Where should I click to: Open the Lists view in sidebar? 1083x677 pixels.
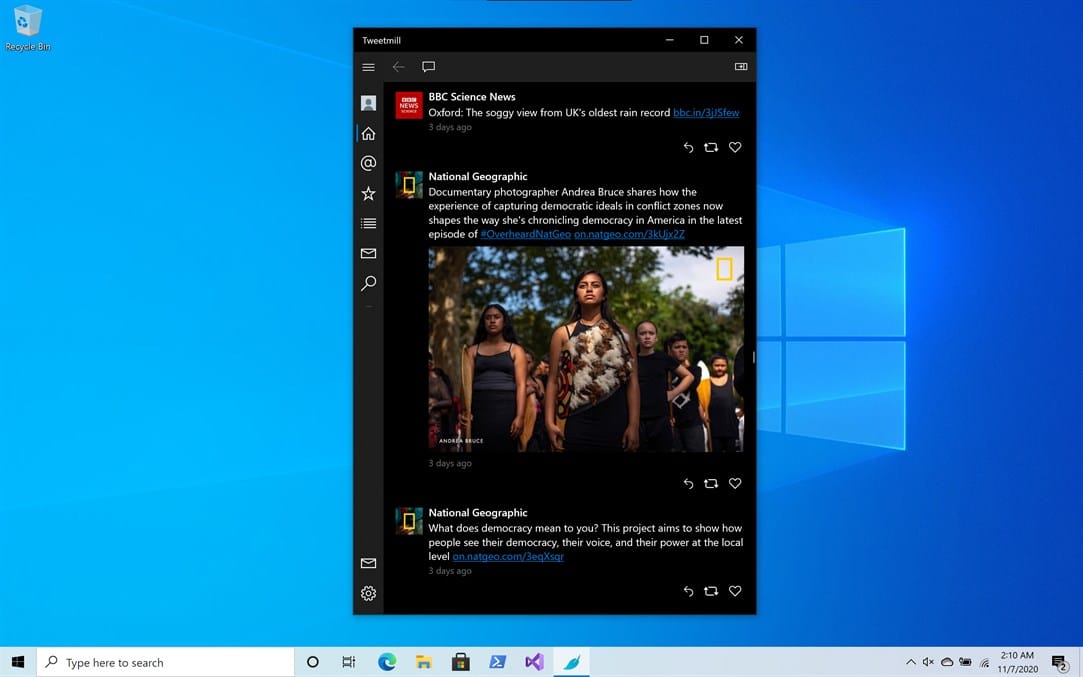tap(368, 223)
